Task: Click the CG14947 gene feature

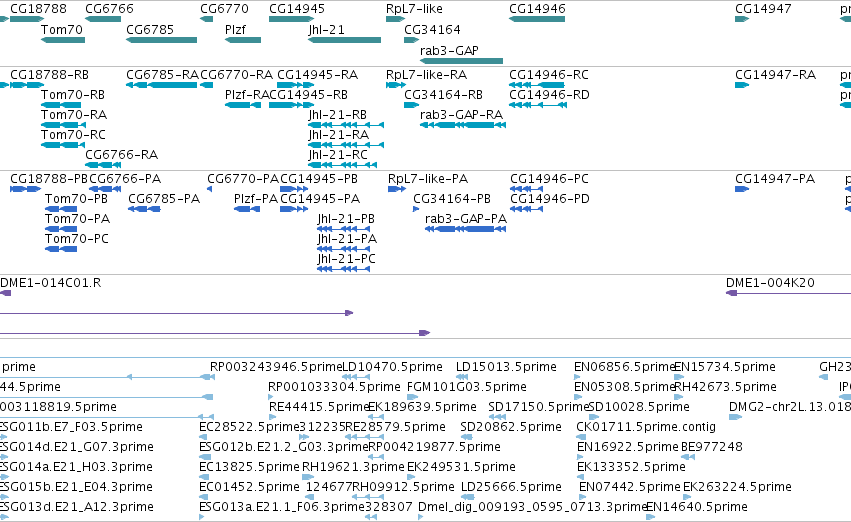Action: click(742, 19)
